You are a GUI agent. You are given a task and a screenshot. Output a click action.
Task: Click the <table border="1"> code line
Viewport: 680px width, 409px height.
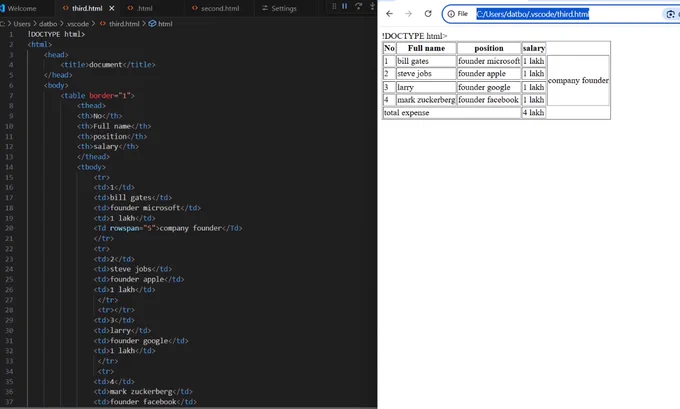[x=98, y=95]
